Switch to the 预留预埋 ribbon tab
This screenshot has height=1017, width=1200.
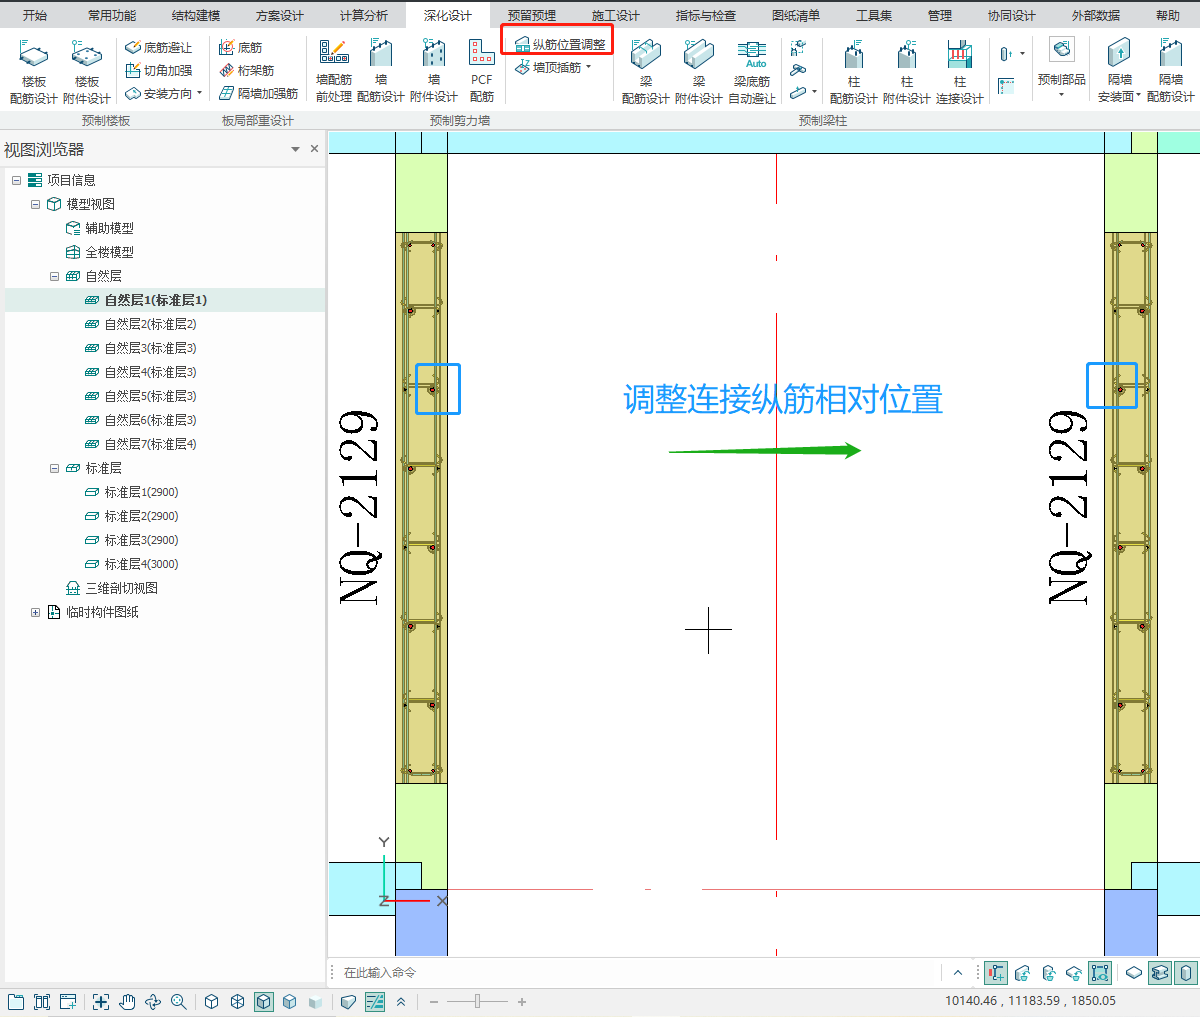[x=531, y=15]
